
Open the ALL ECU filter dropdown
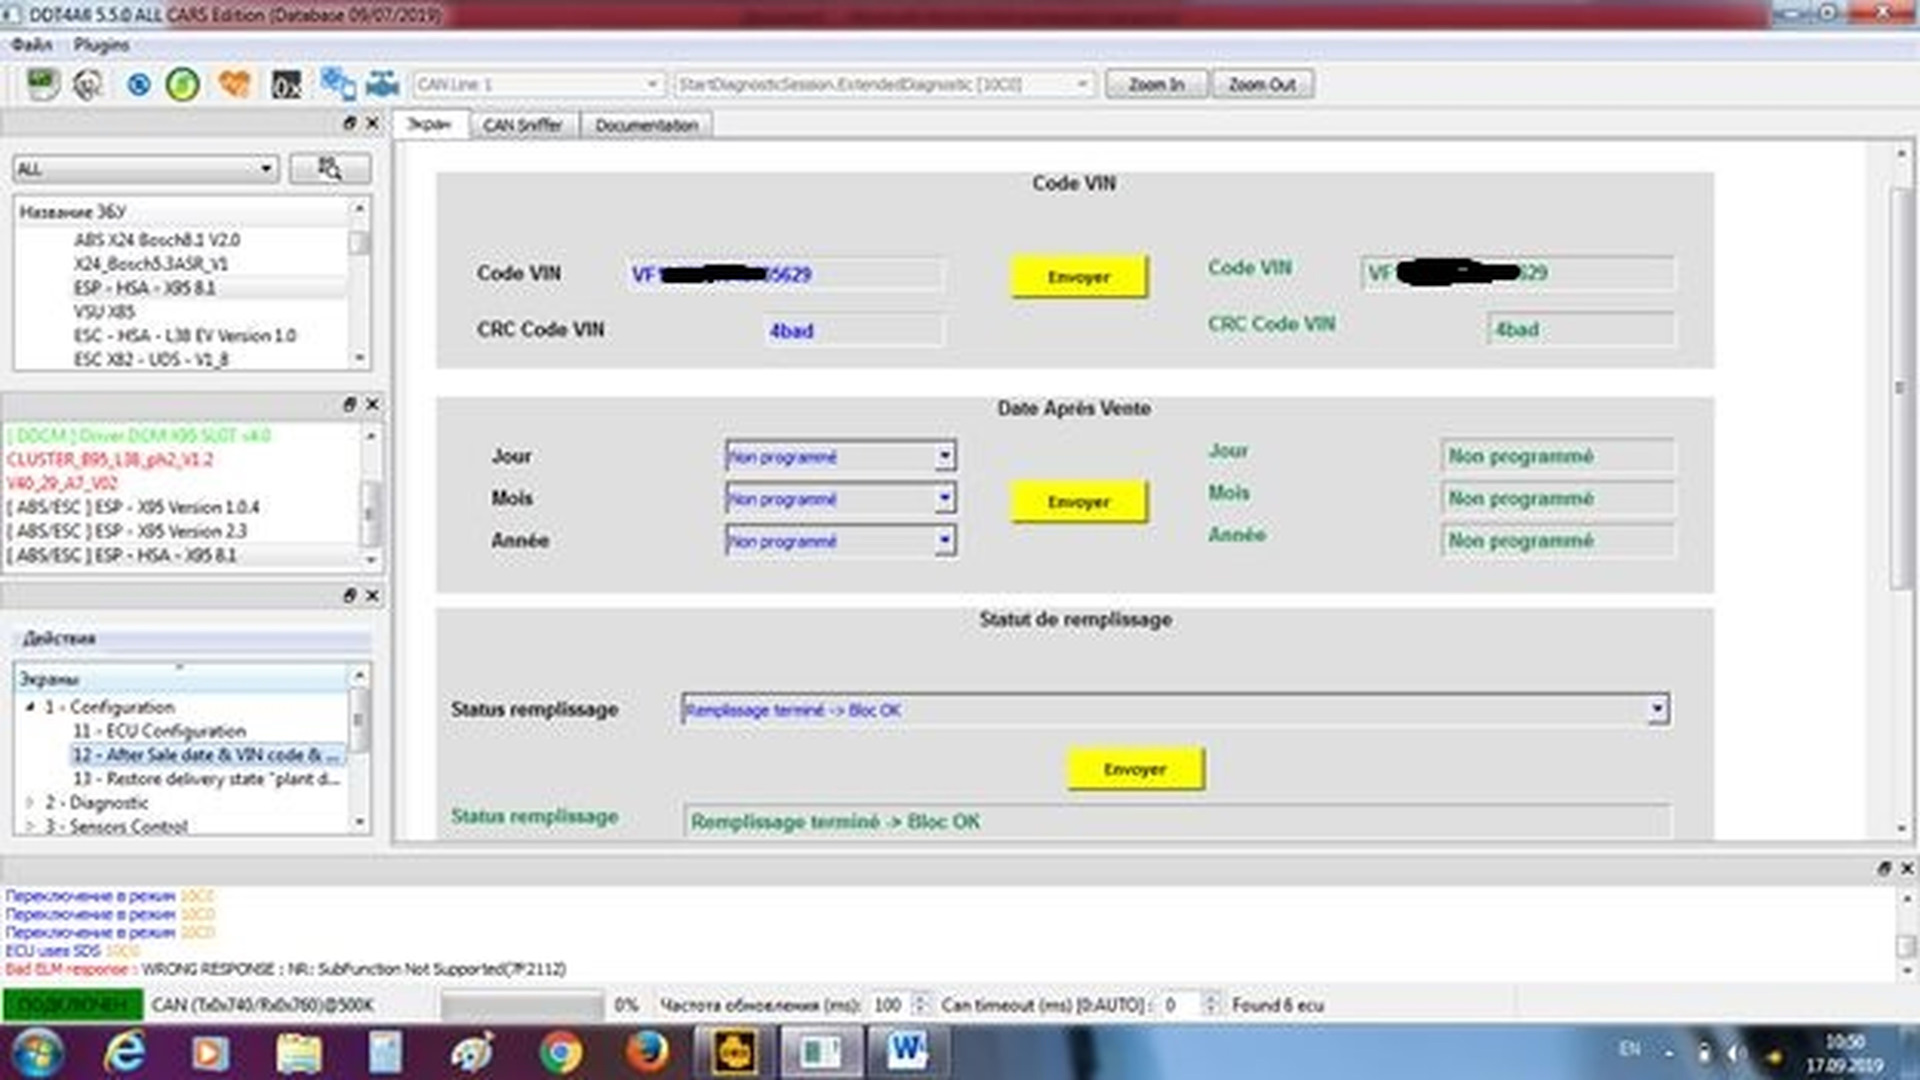(x=266, y=168)
